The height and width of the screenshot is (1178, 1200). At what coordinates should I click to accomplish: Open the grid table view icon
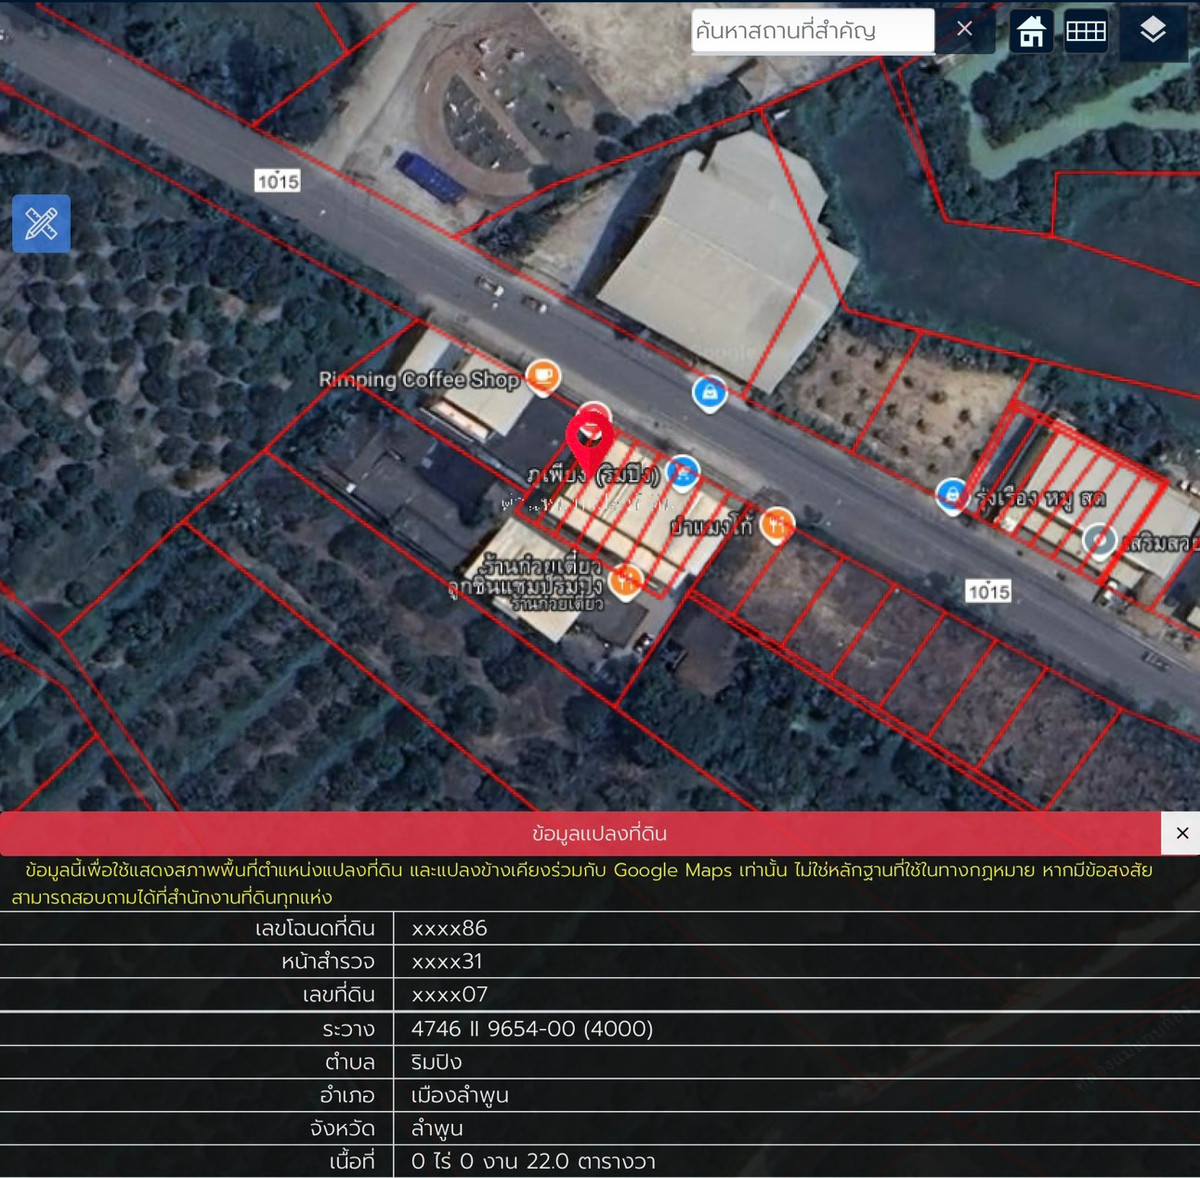tap(1085, 32)
